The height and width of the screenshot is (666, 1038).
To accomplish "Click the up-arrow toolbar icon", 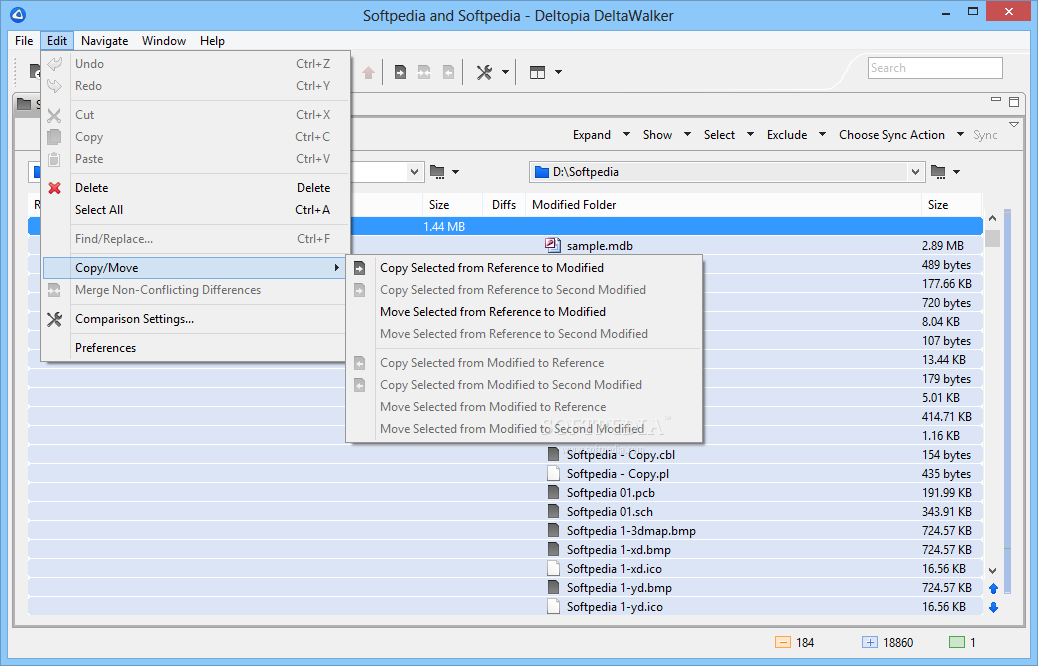I will 369,72.
